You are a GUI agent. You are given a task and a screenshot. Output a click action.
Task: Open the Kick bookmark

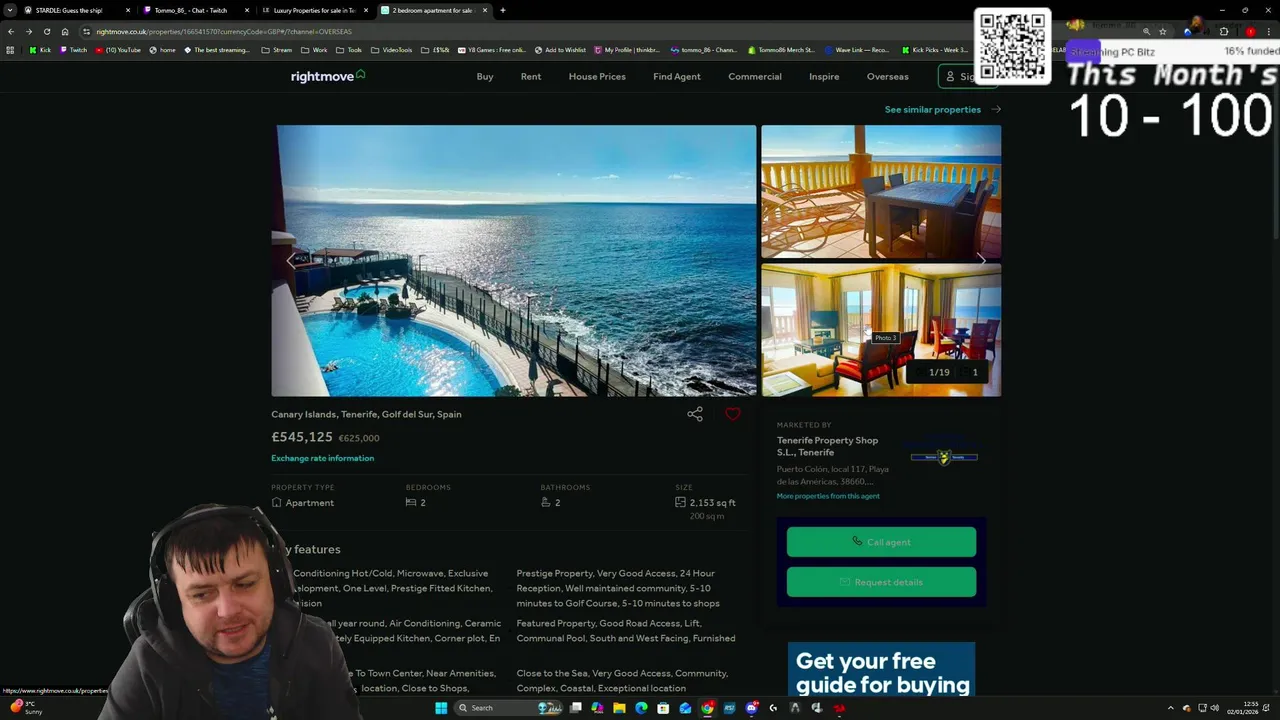click(x=40, y=50)
